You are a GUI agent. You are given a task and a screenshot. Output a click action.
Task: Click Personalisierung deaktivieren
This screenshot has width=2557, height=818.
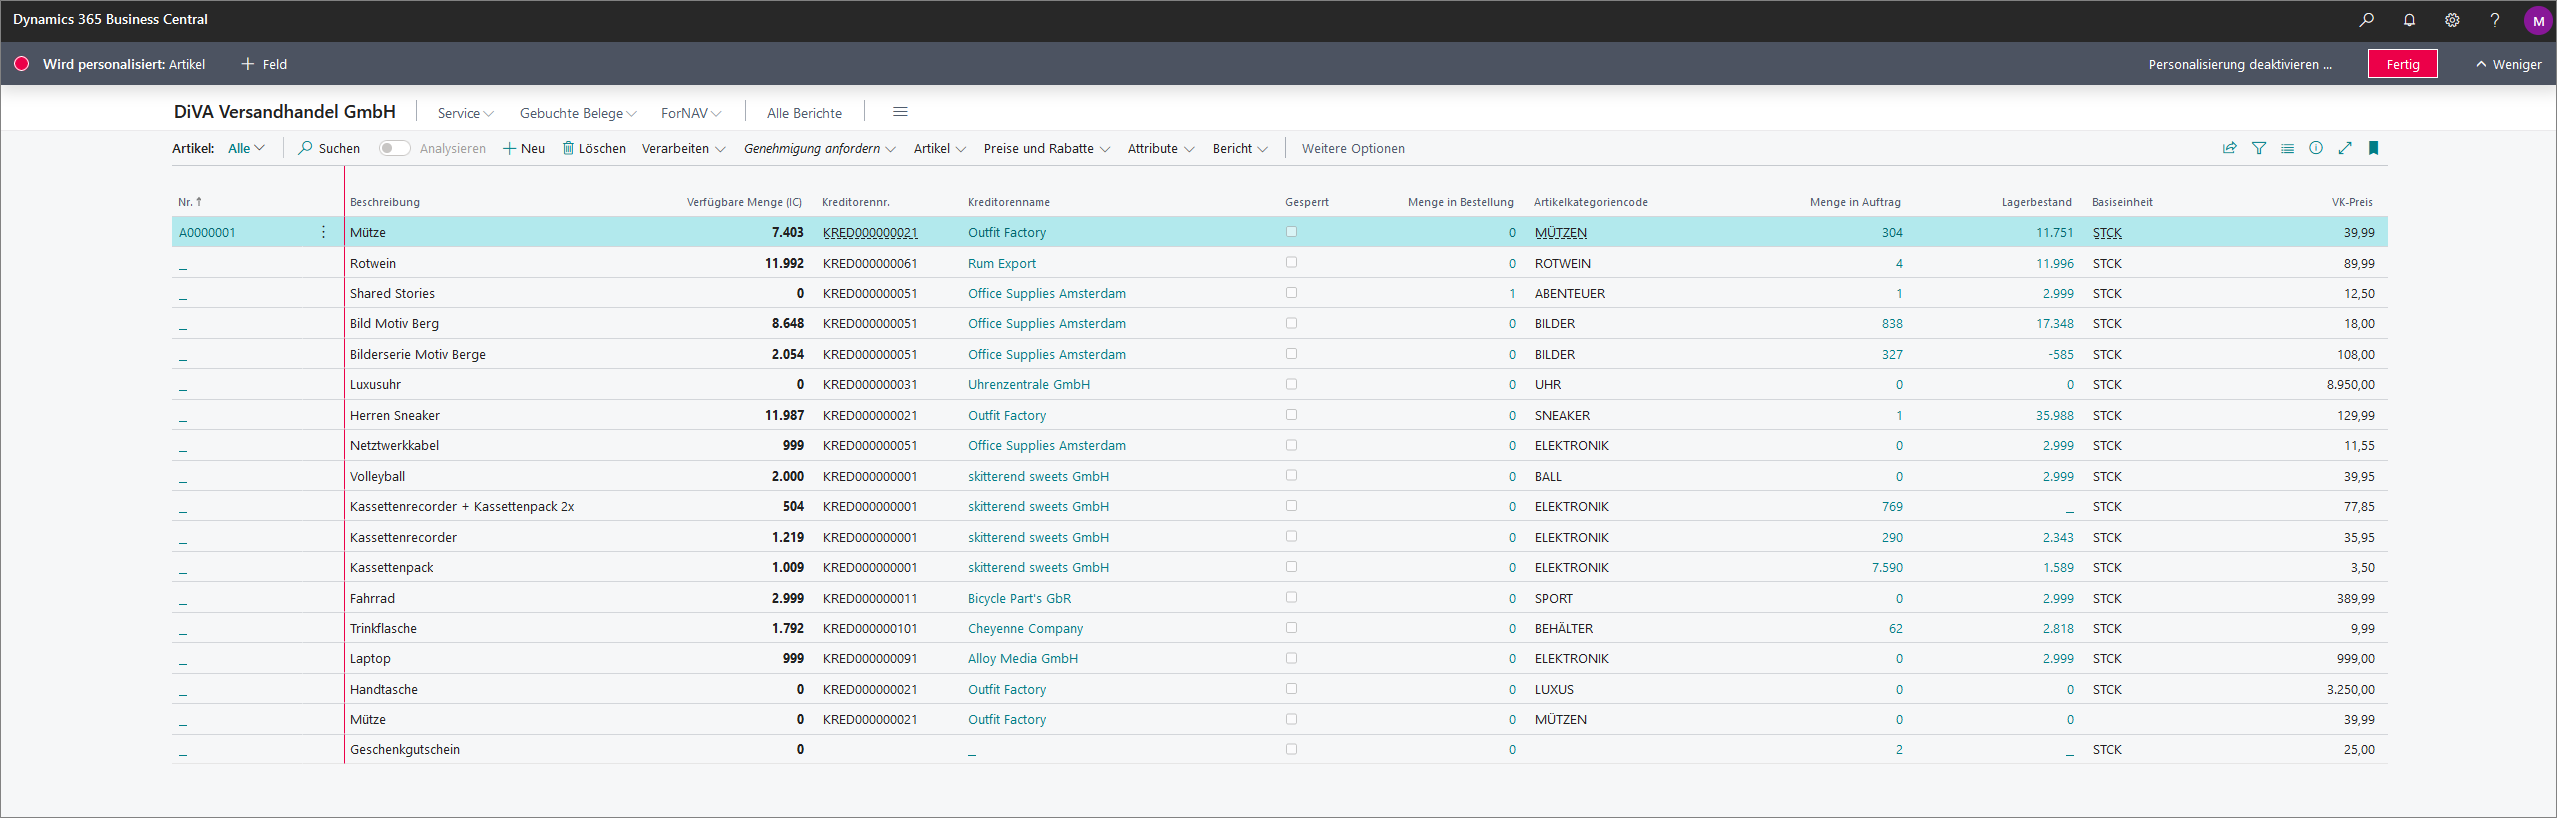pyautogui.click(x=2240, y=64)
